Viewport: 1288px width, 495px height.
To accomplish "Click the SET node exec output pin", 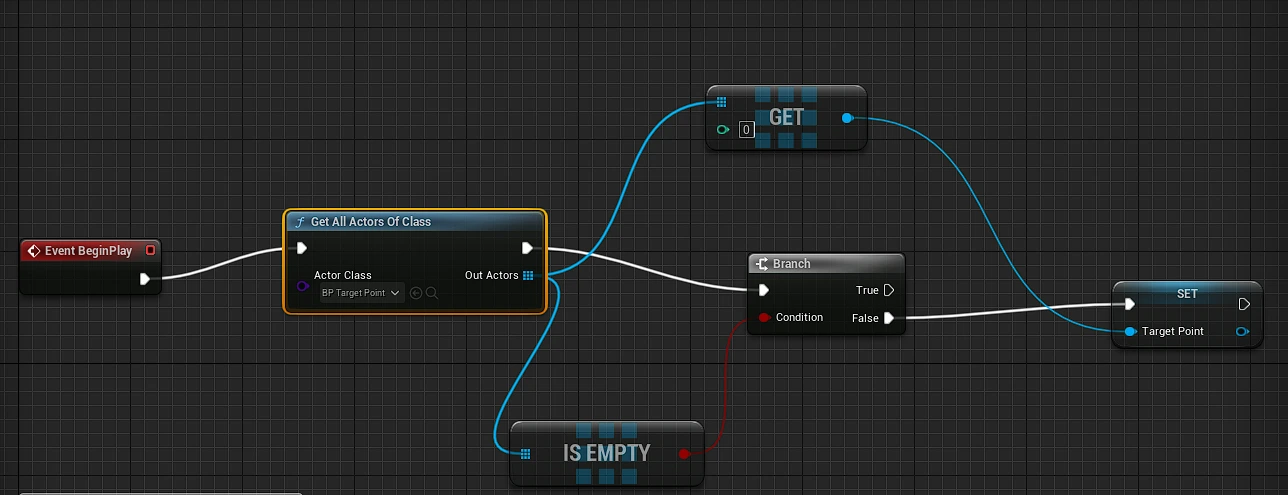I will (1244, 304).
